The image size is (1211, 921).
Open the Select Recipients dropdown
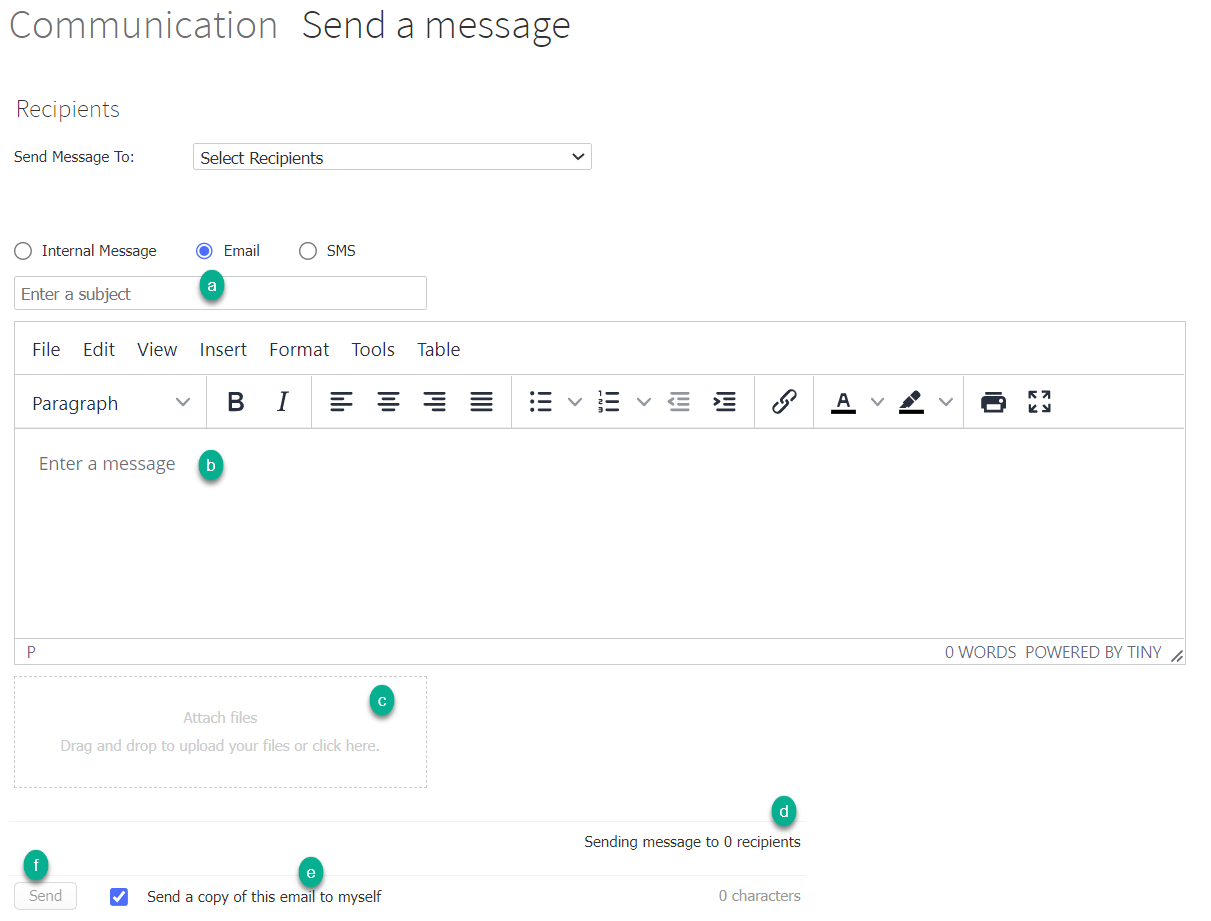click(391, 156)
